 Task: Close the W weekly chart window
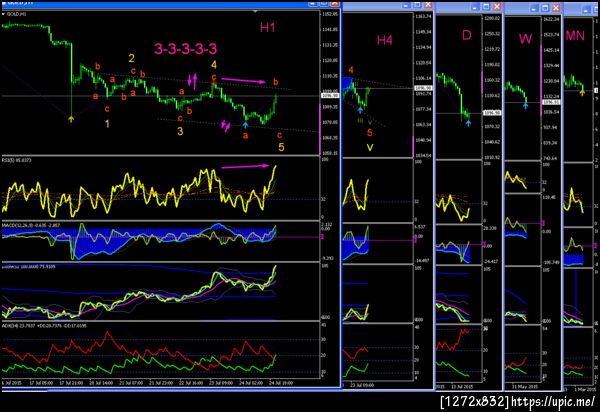[556, 8]
